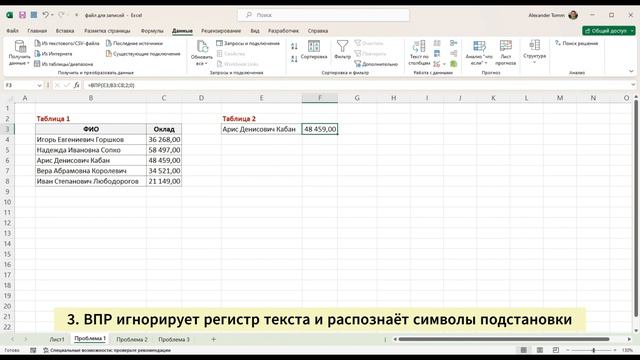Screen dimensions: 640x360
Task: Launch Text to Columns (Текст по столбцам)
Action: click(419, 53)
